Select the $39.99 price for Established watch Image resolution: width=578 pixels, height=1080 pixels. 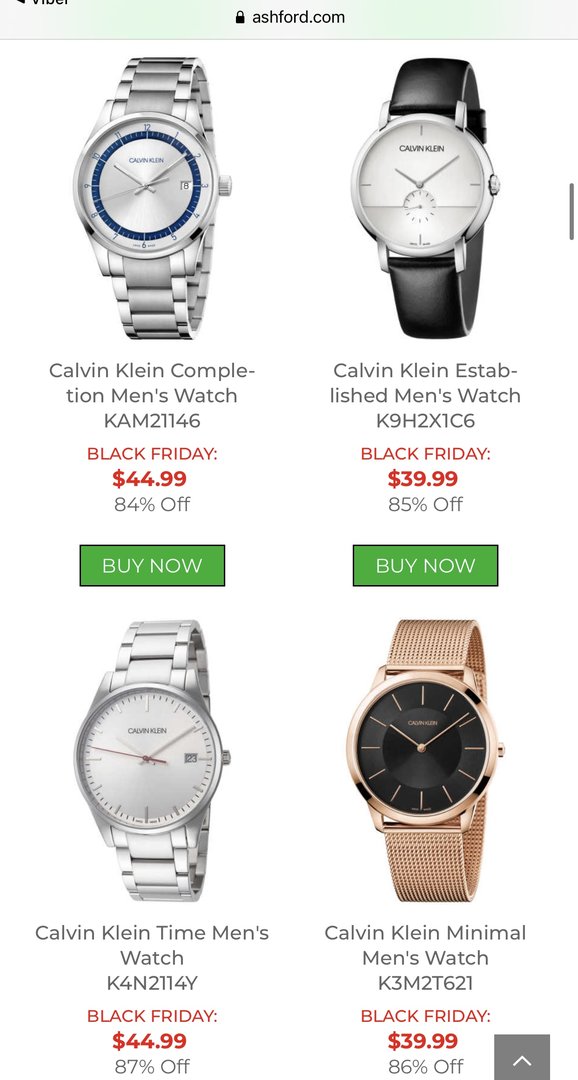point(423,478)
